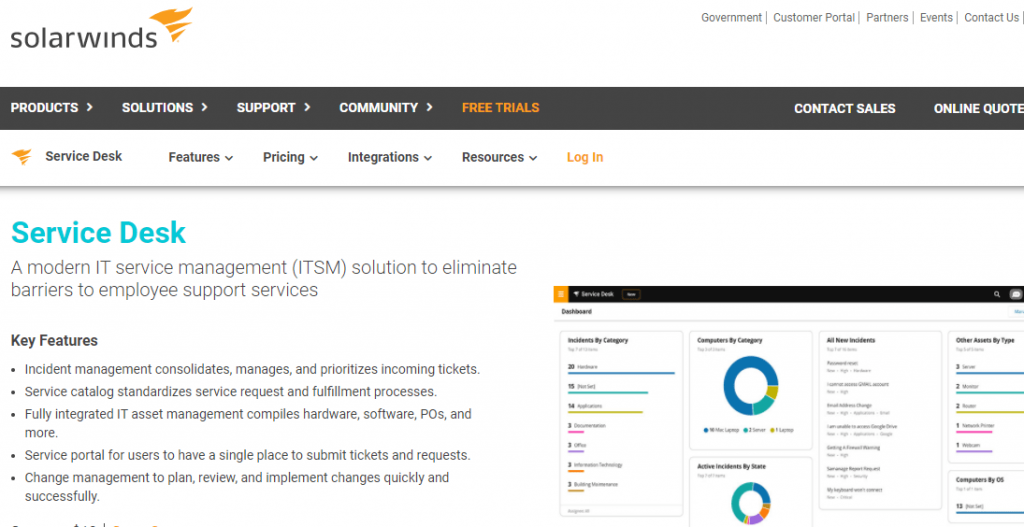Click the Incidents By Category card title
The image size is (1024, 527).
point(598,340)
